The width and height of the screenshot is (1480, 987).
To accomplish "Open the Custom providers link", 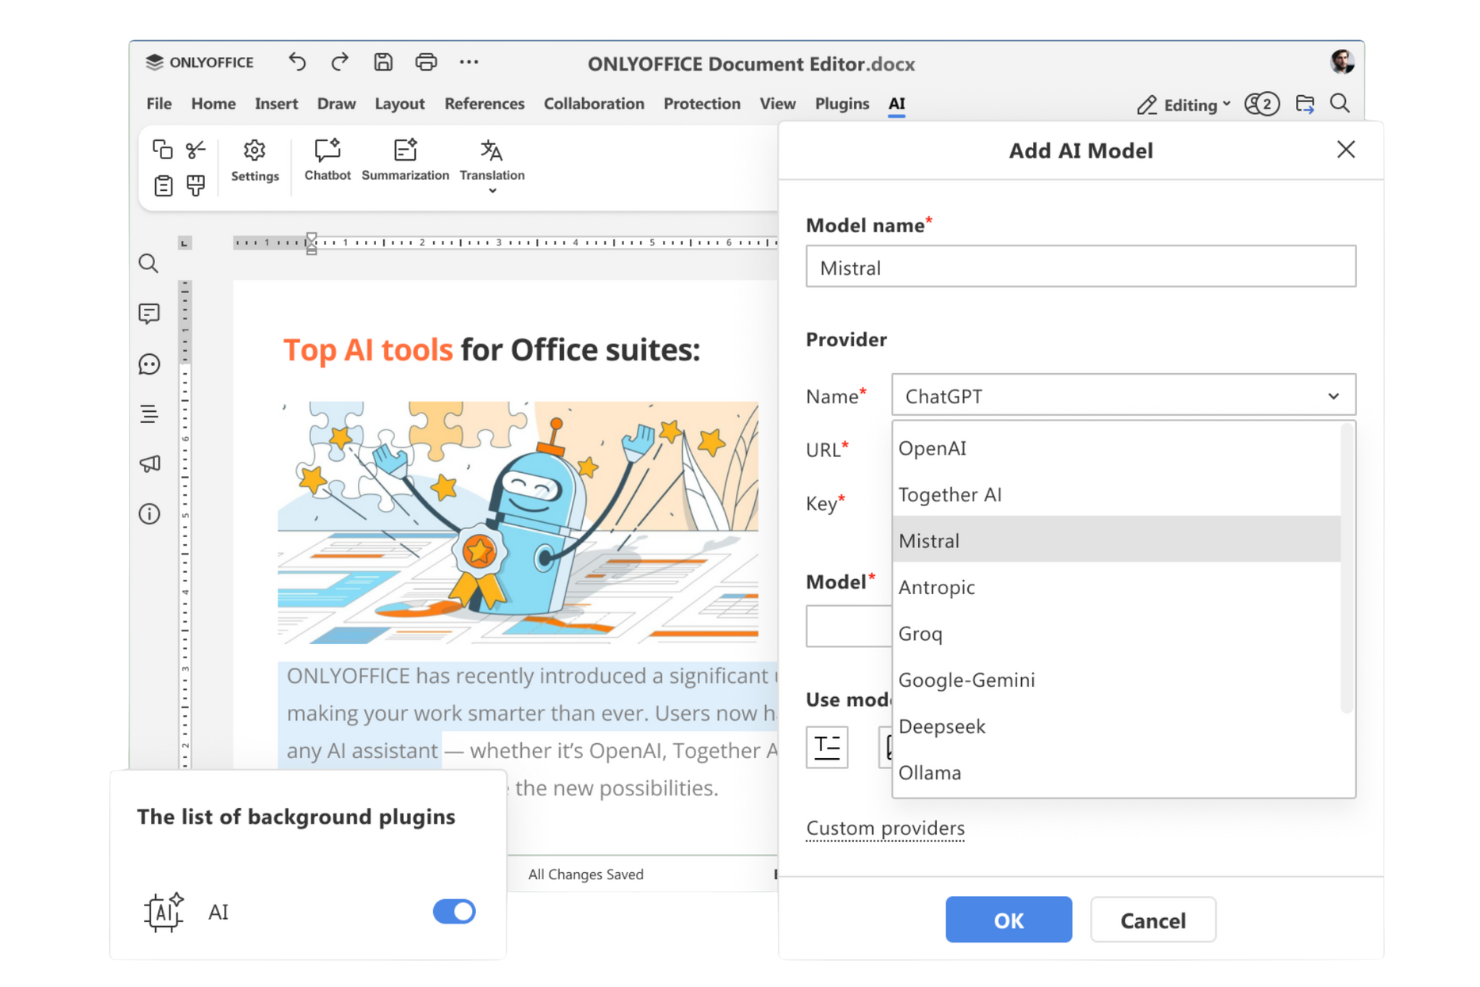I will coord(885,828).
